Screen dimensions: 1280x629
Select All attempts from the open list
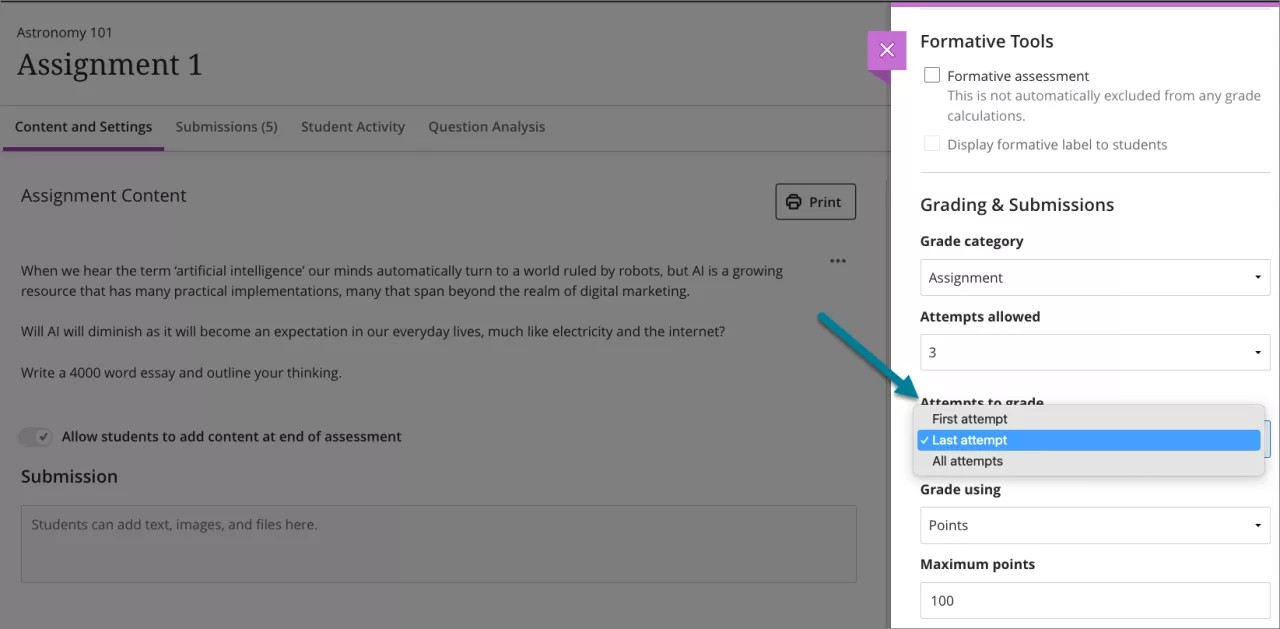(967, 461)
